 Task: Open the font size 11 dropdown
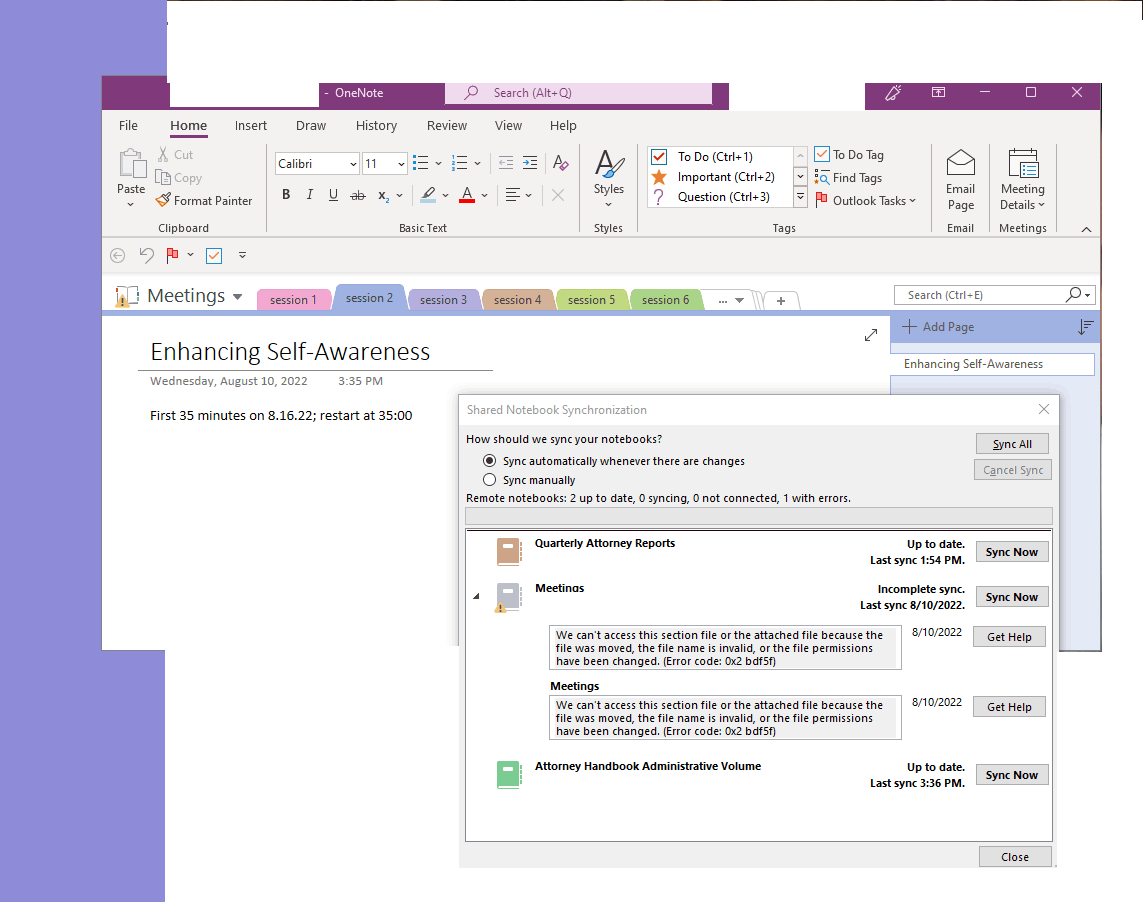[x=401, y=164]
